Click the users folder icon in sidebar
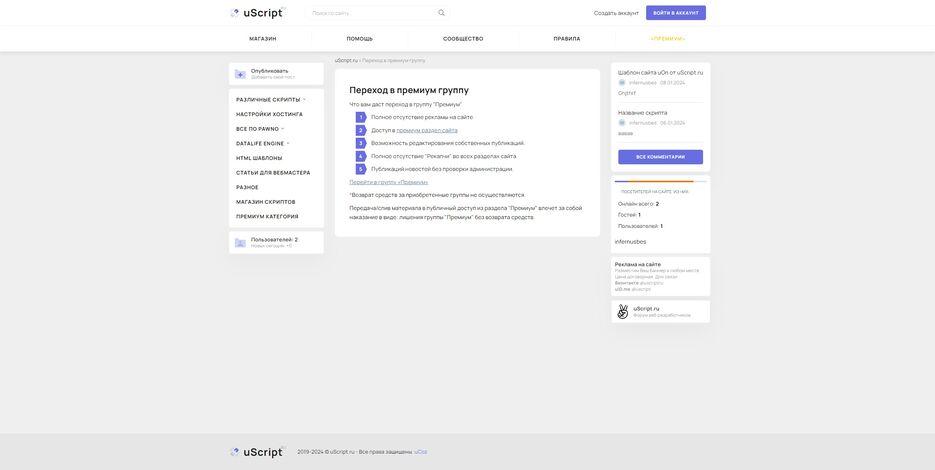Screen dimensions: 935x470 pos(240,242)
